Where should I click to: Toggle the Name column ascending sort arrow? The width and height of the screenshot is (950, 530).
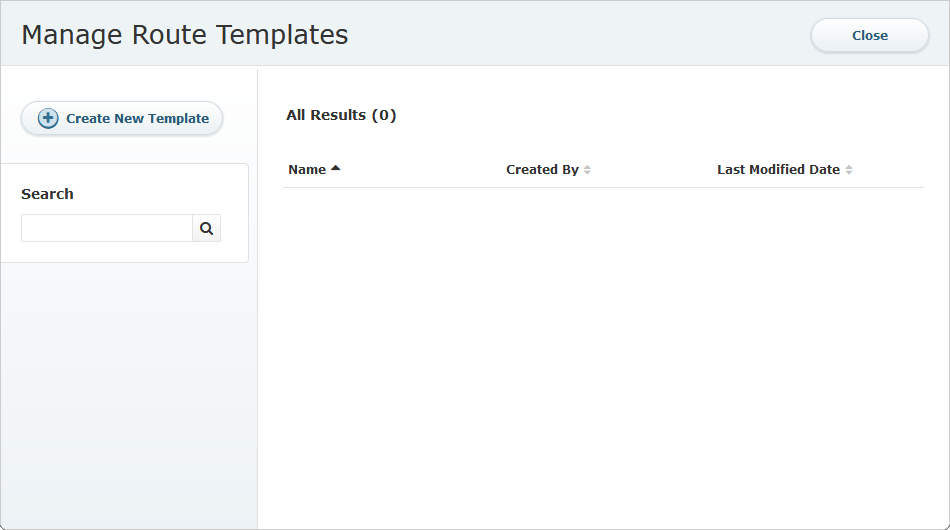(x=336, y=168)
